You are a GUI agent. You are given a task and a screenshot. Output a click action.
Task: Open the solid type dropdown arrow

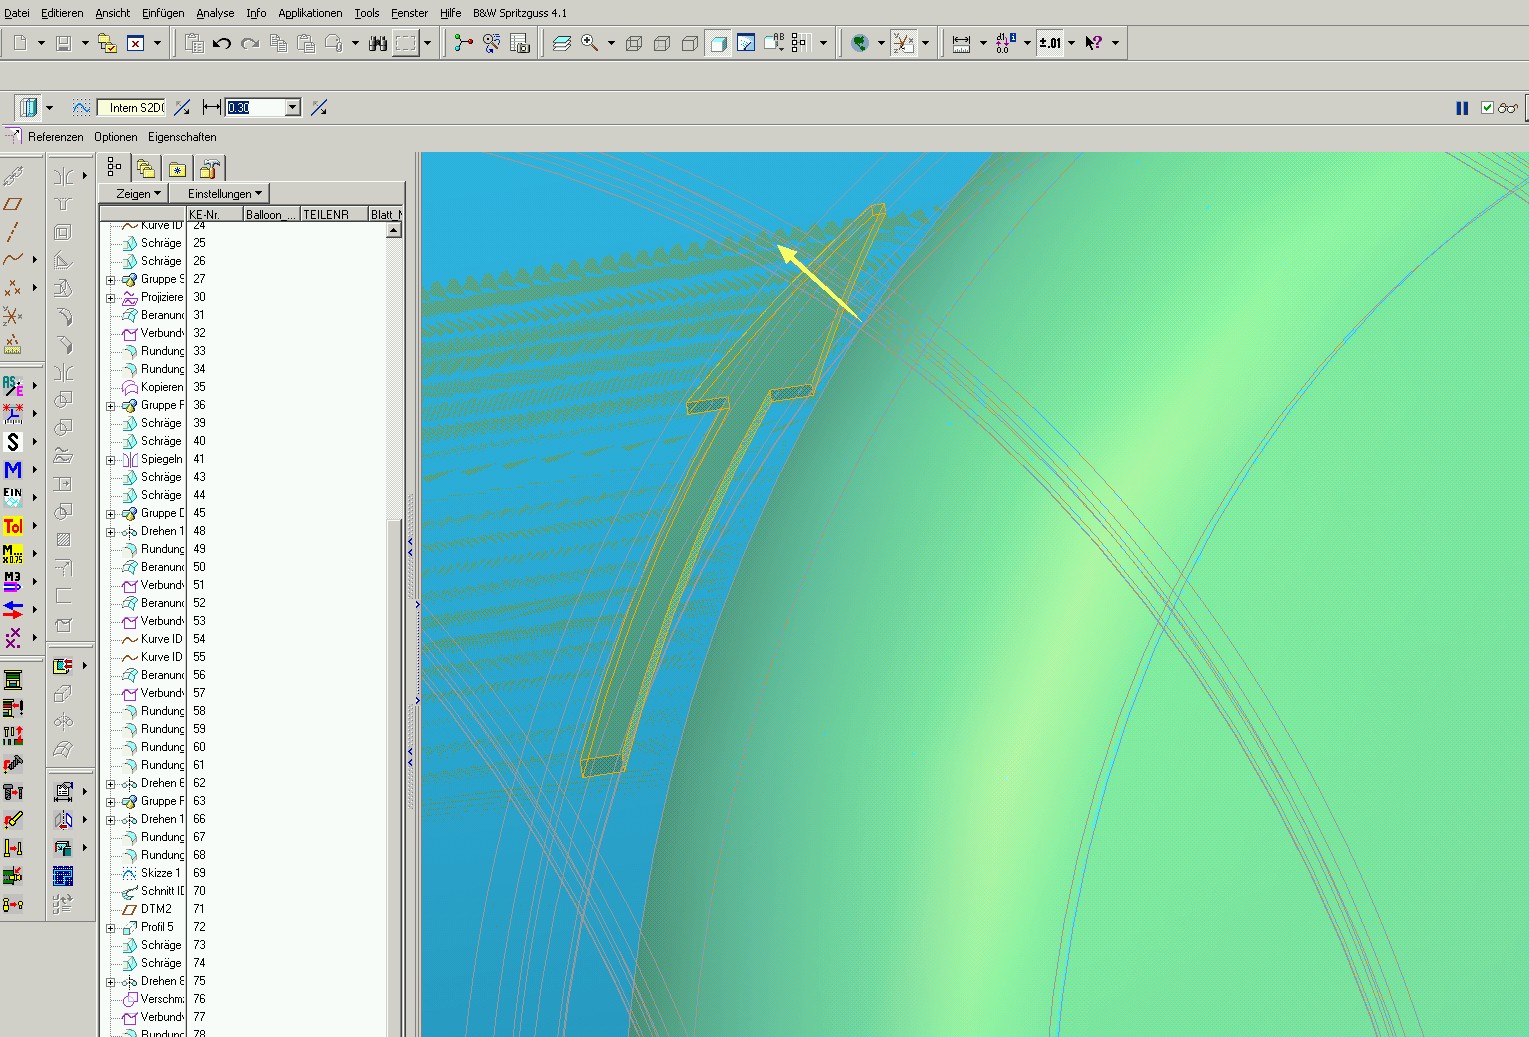pos(50,108)
